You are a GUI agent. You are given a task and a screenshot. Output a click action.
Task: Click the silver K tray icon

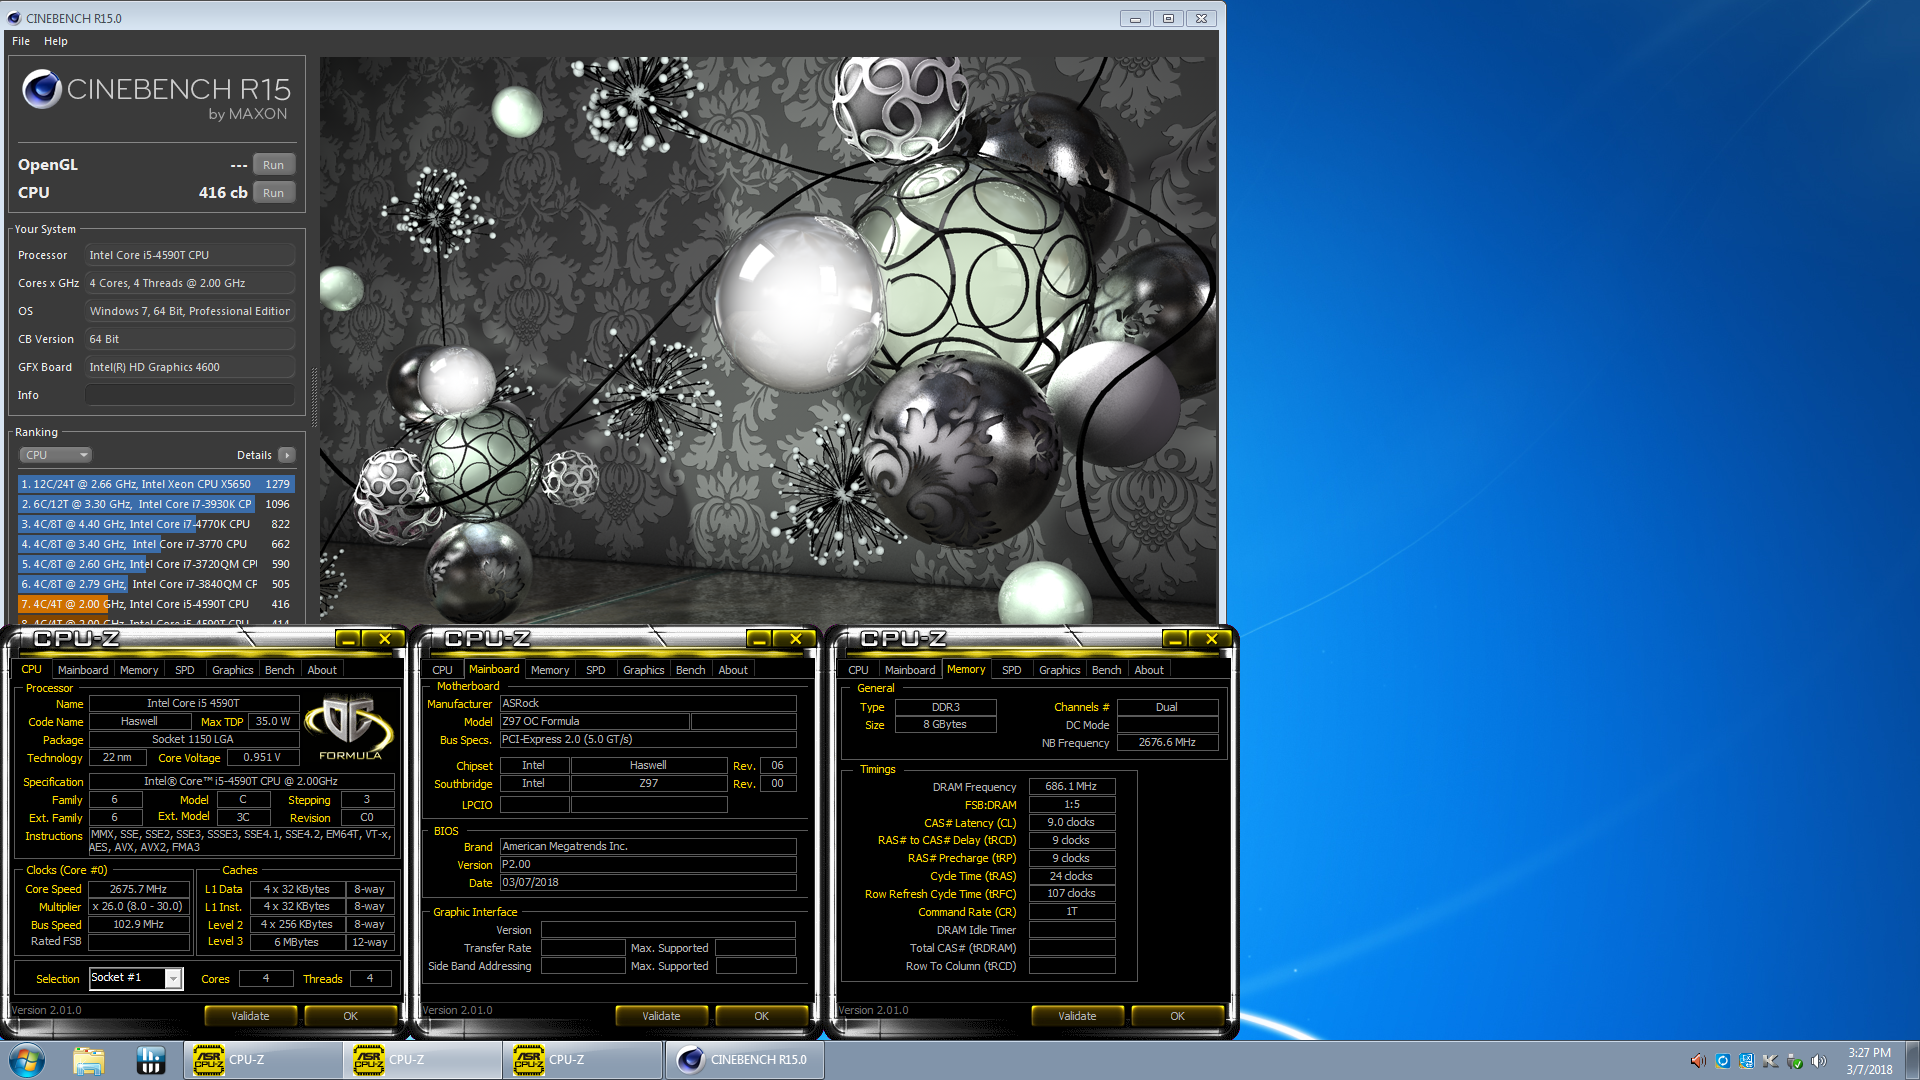point(1770,1061)
